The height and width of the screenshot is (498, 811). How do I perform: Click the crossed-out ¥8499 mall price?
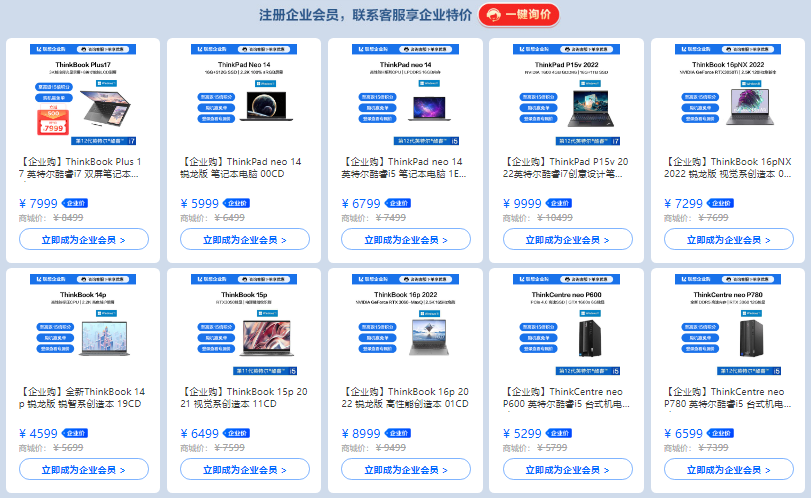coord(68,218)
